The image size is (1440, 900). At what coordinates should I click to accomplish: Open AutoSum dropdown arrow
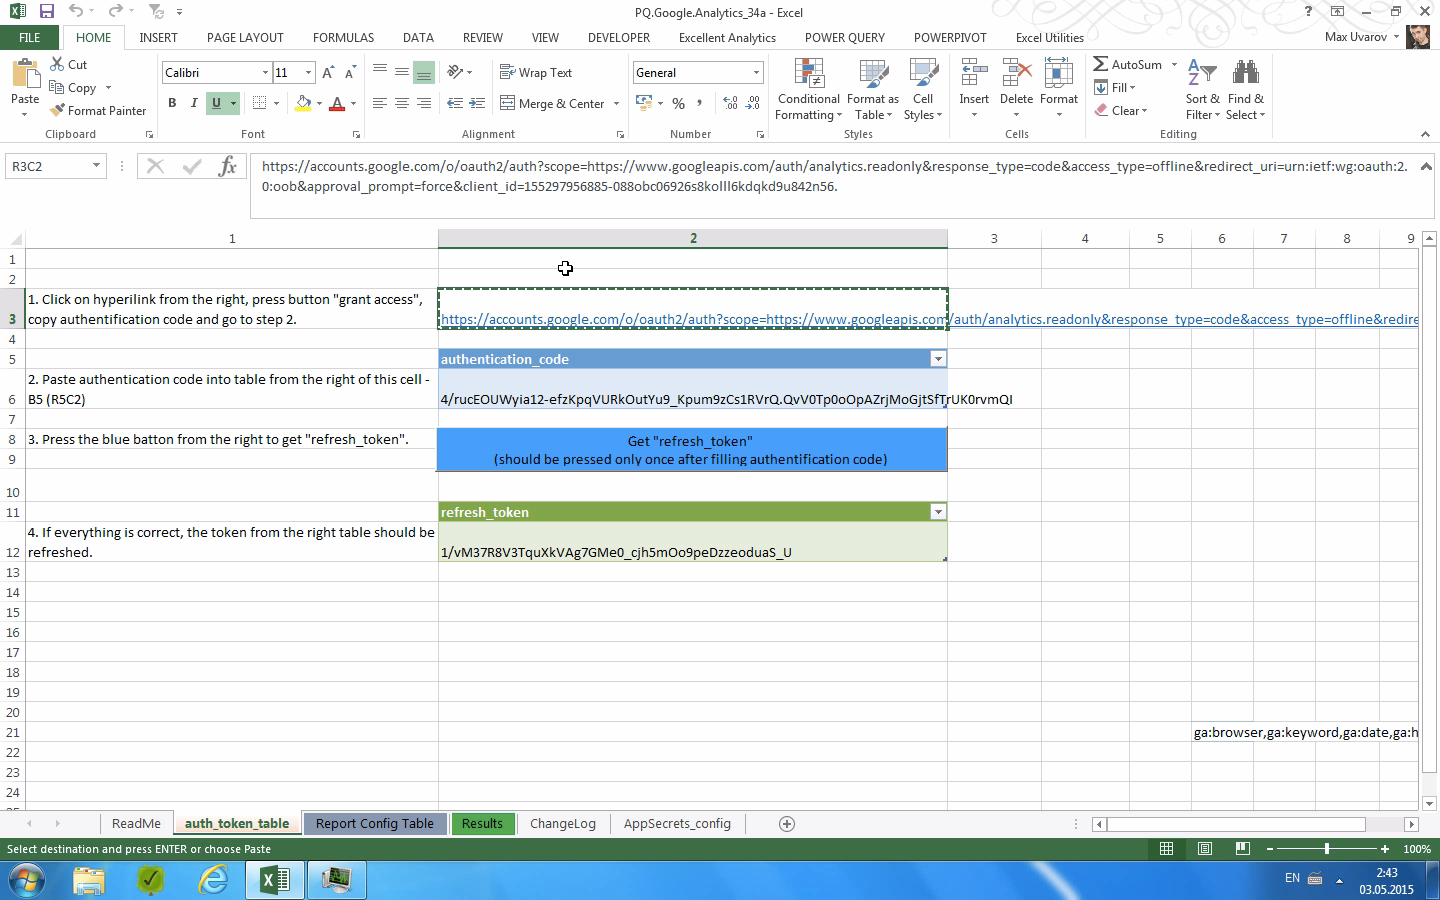pyautogui.click(x=1174, y=64)
